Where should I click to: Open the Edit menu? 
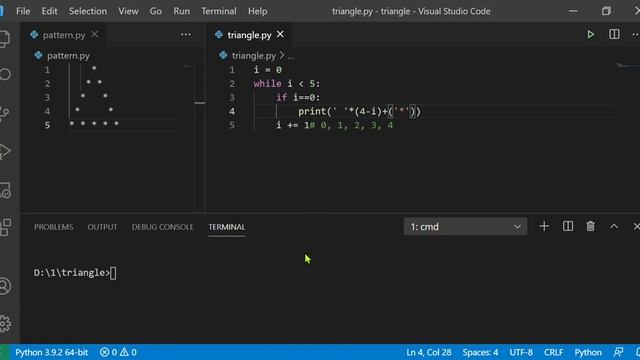click(x=49, y=11)
